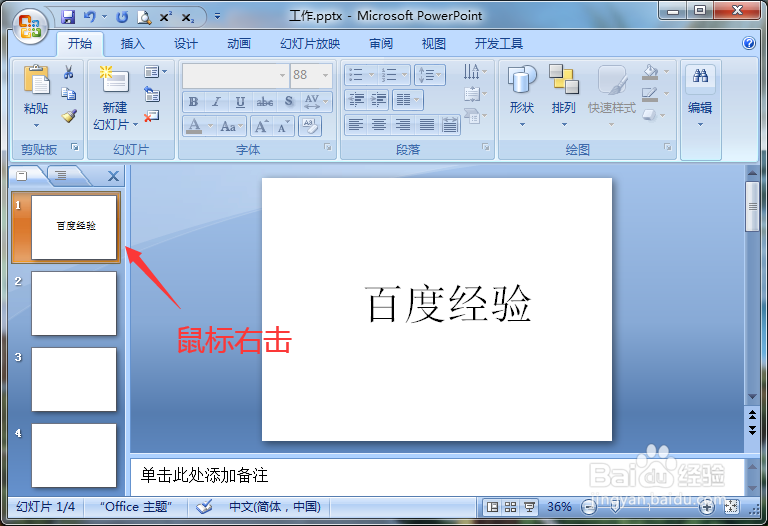768x526 pixels.
Task: Open shape outline color options
Action: point(655,94)
